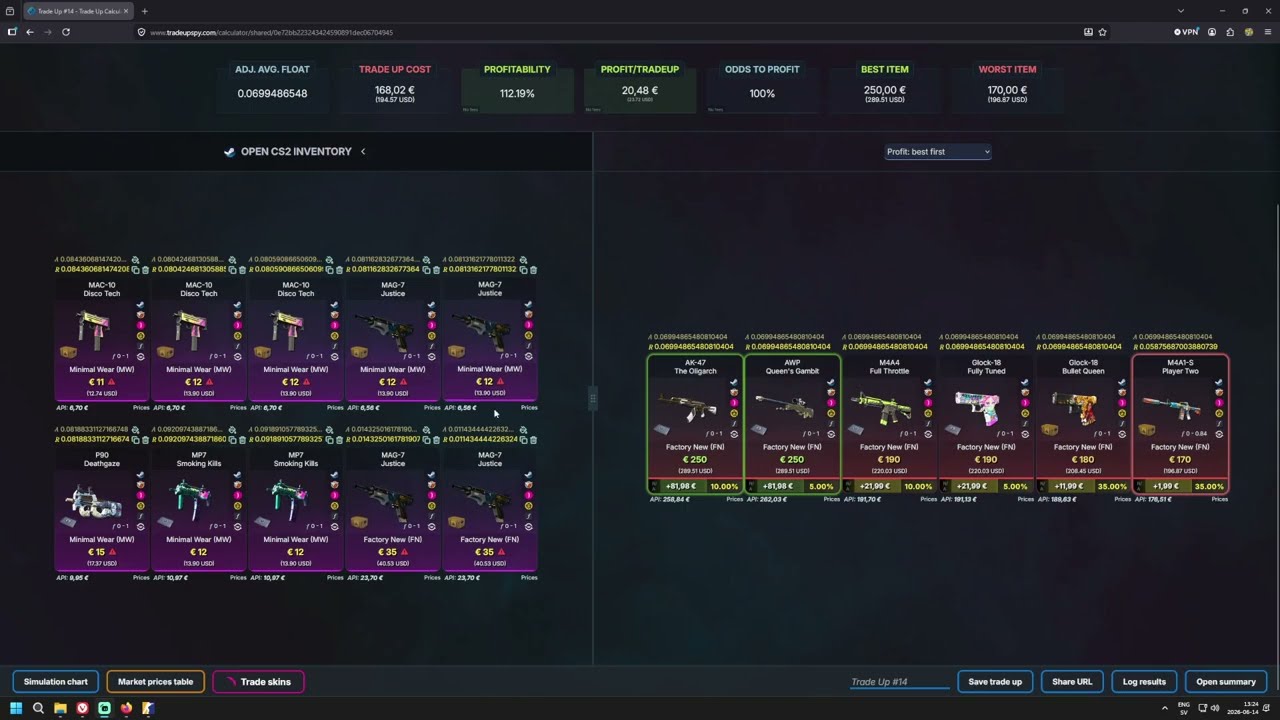Screen dimensions: 1280x720
Task: Copy the float value of the P90 Deathgaze
Action: (x=135, y=439)
